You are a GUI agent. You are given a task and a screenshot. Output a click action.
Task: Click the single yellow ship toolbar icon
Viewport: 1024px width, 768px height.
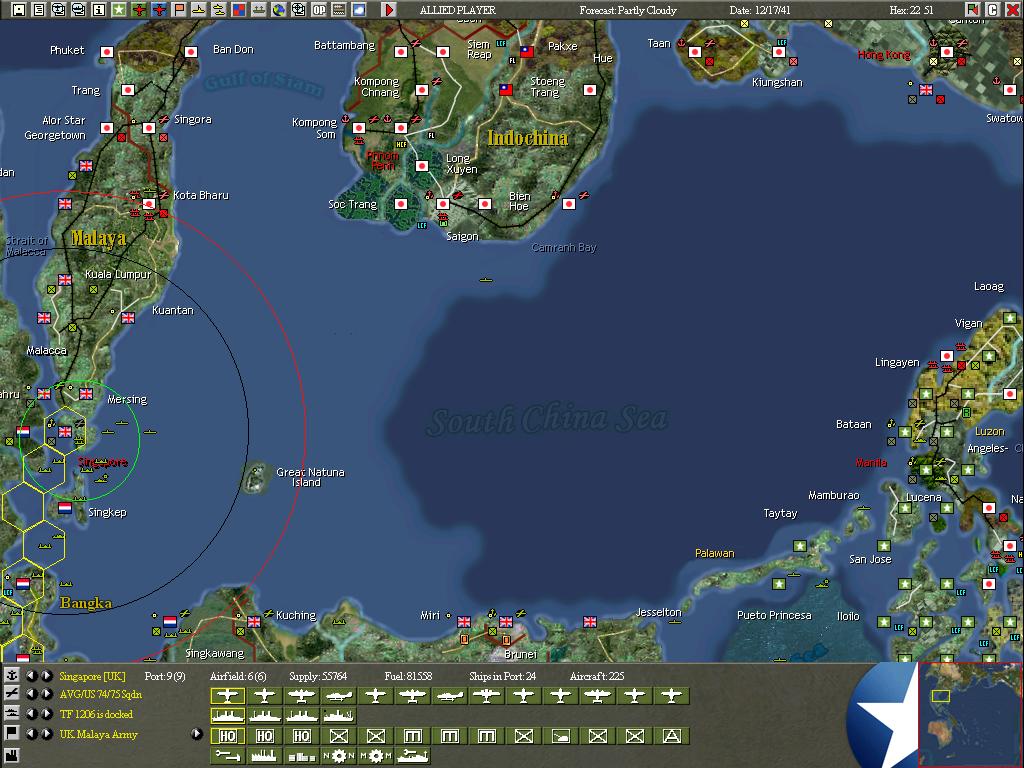click(199, 10)
